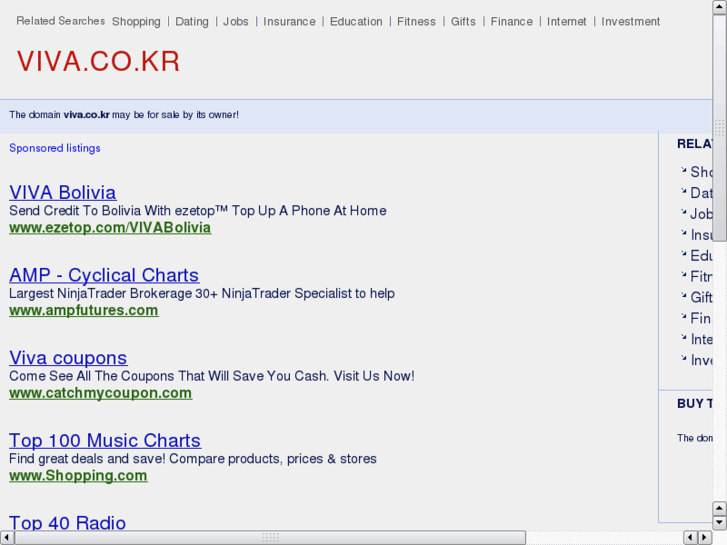Click the 'Send Credit To Bolivia' ad description
The width and height of the screenshot is (727, 545).
[198, 211]
